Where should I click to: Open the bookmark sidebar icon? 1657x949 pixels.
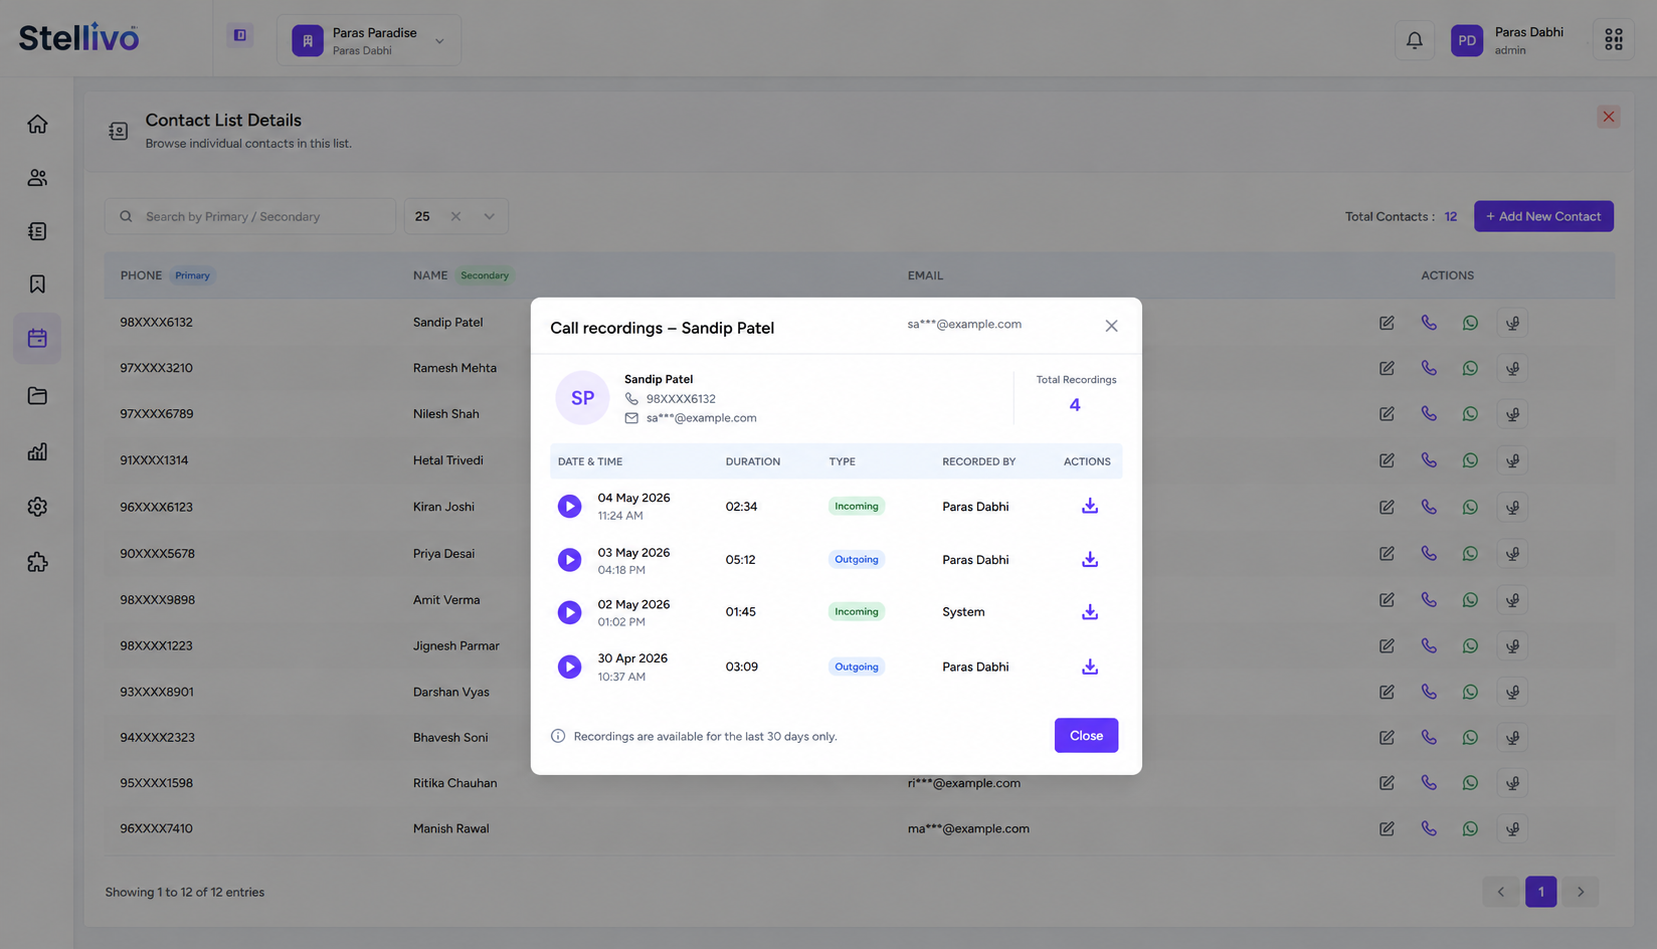[37, 284]
